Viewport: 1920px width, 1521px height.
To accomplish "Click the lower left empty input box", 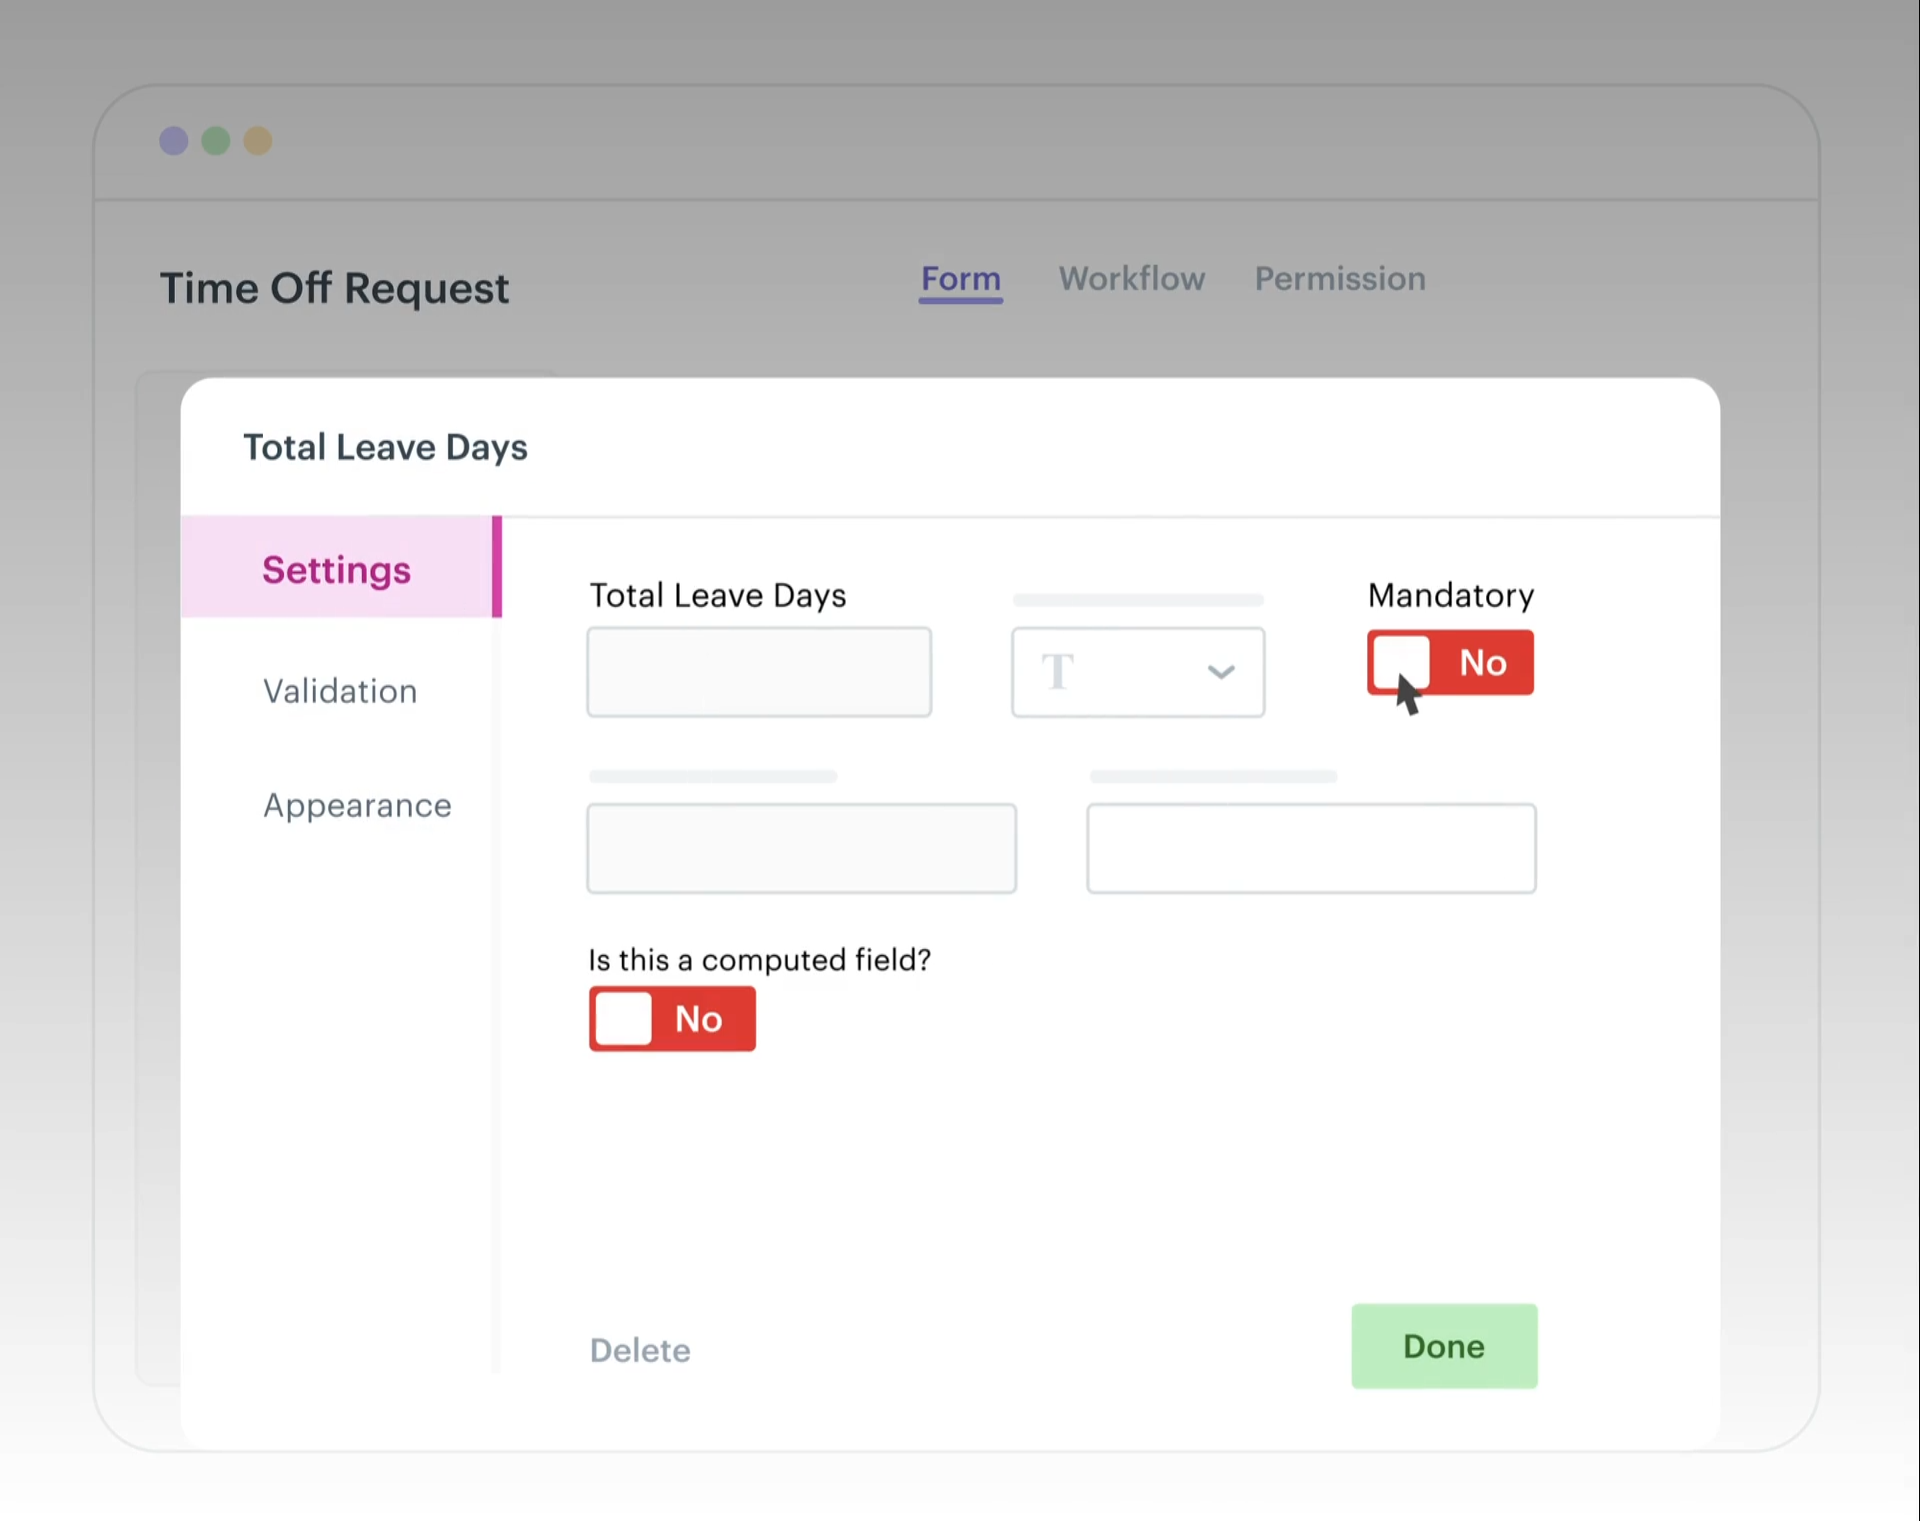I will (801, 848).
